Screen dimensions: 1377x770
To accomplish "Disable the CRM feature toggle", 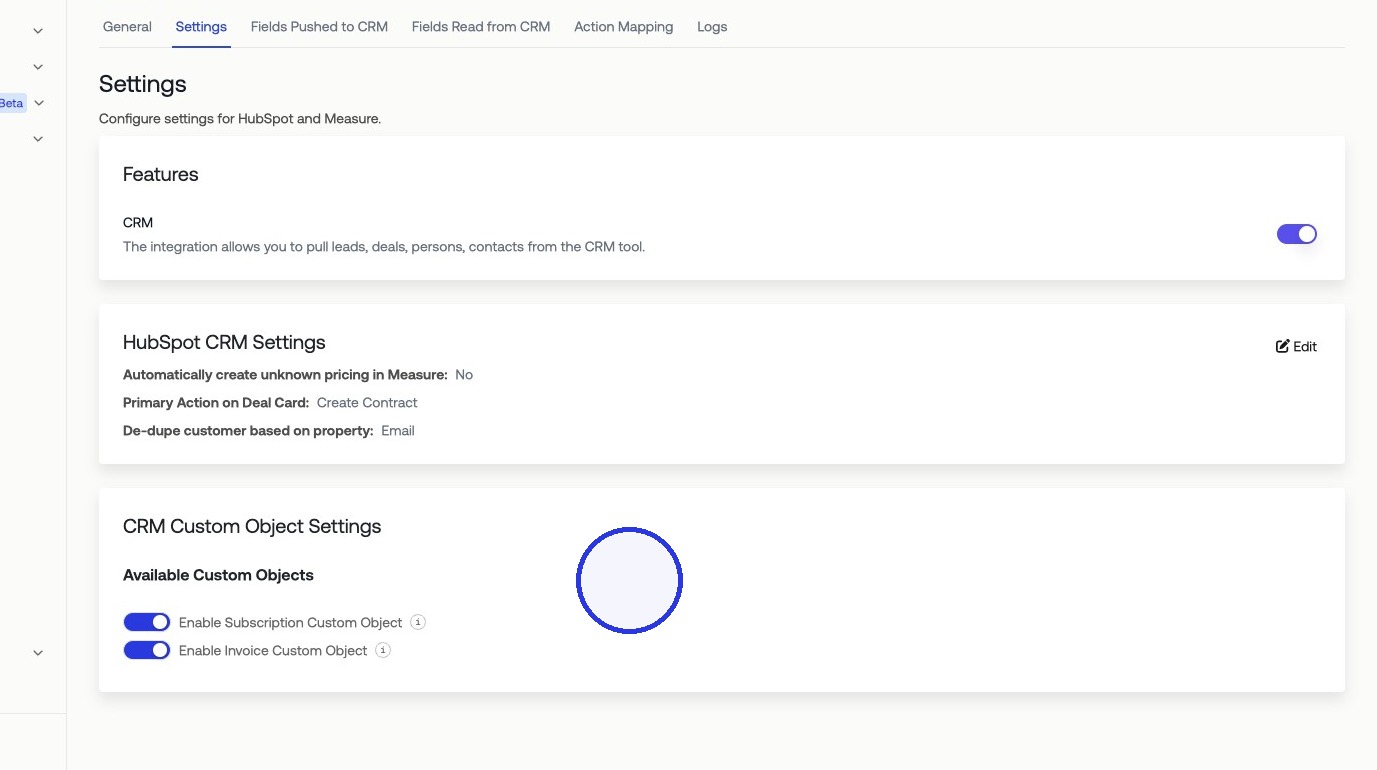I will click(1297, 234).
